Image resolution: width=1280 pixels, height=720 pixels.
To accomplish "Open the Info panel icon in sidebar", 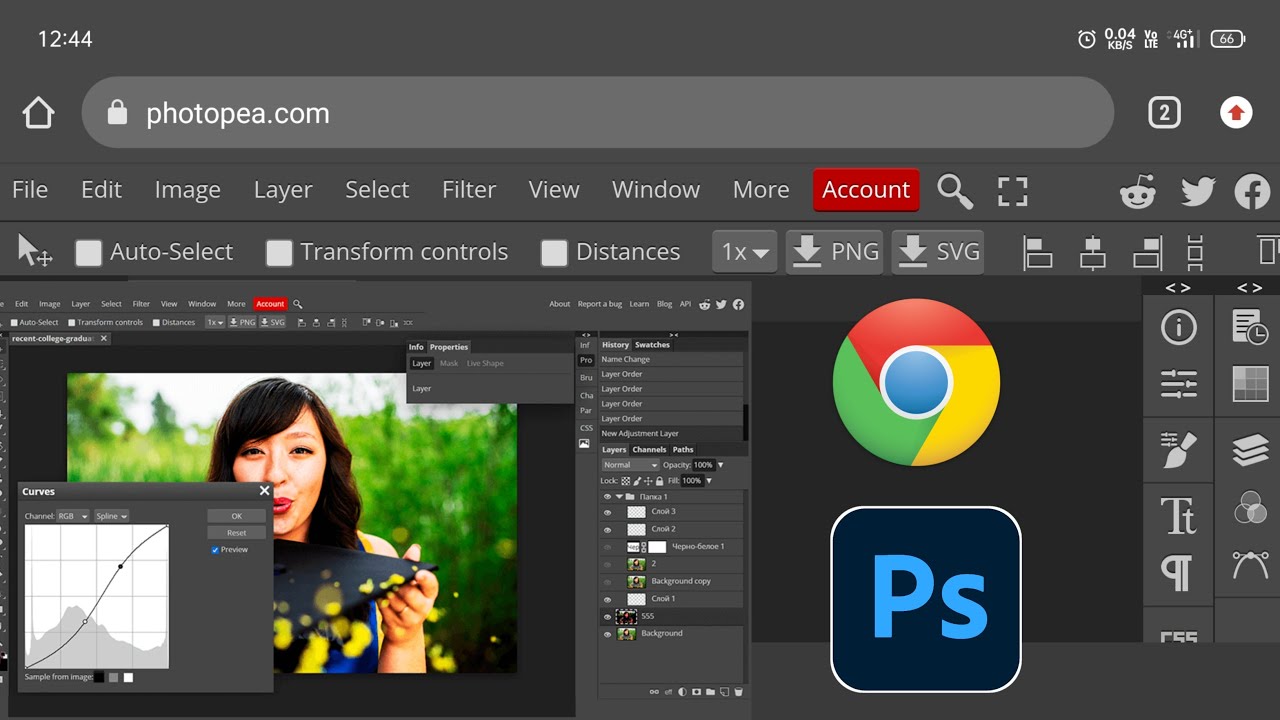I will click(x=1179, y=328).
